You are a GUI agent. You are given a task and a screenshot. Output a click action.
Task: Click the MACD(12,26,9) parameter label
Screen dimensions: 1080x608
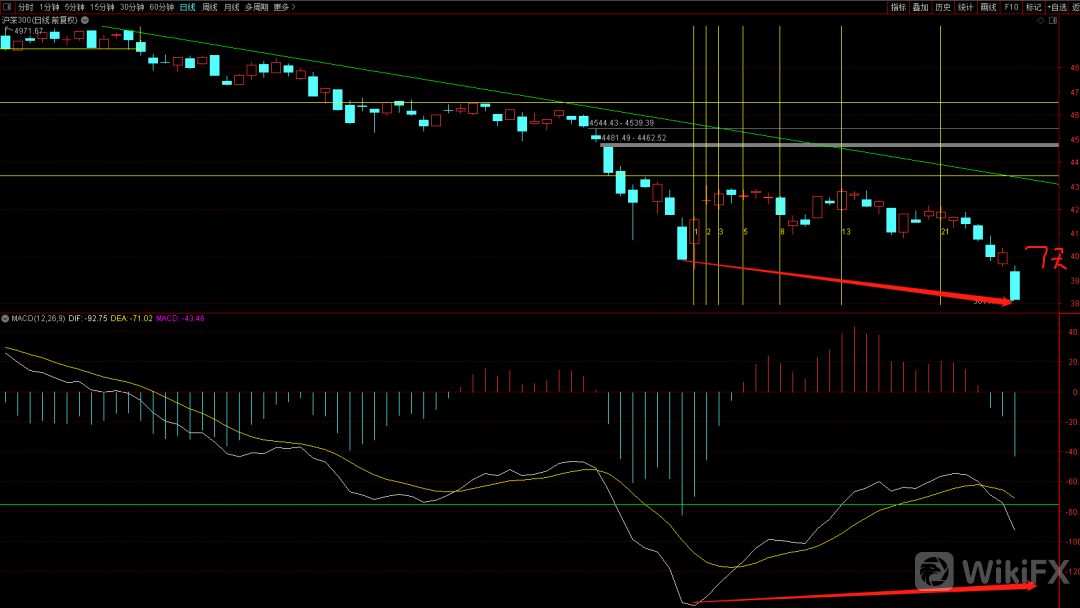pos(38,318)
